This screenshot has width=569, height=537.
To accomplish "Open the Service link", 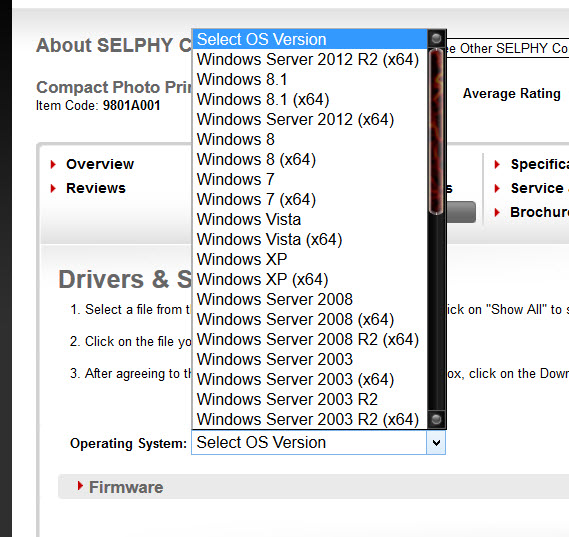I will (537, 188).
